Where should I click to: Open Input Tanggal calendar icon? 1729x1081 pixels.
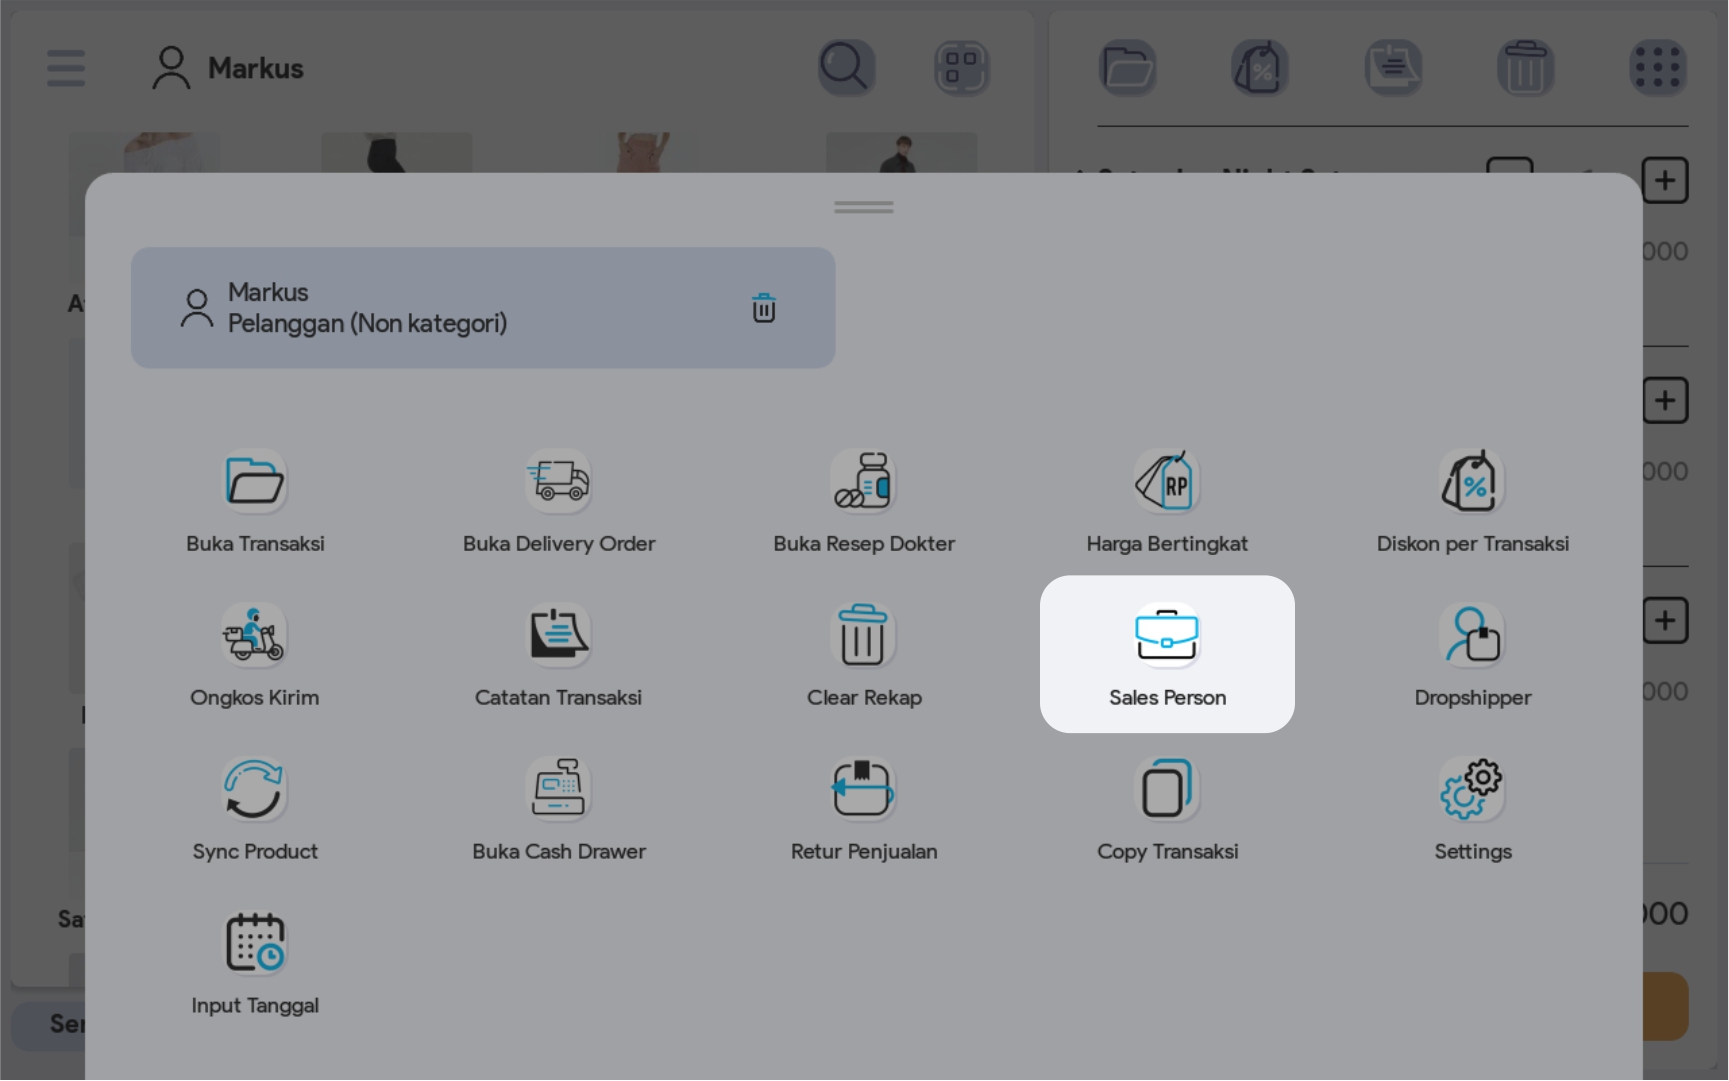click(255, 944)
